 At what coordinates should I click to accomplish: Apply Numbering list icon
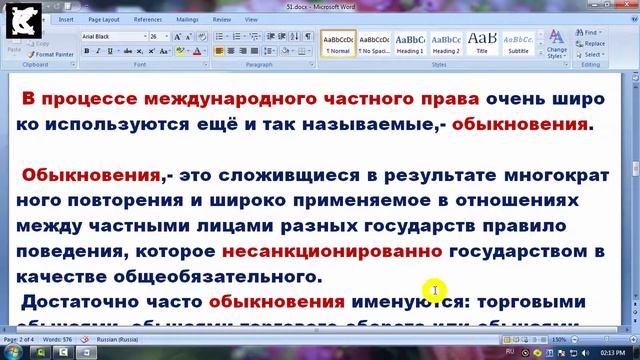[x=236, y=36]
